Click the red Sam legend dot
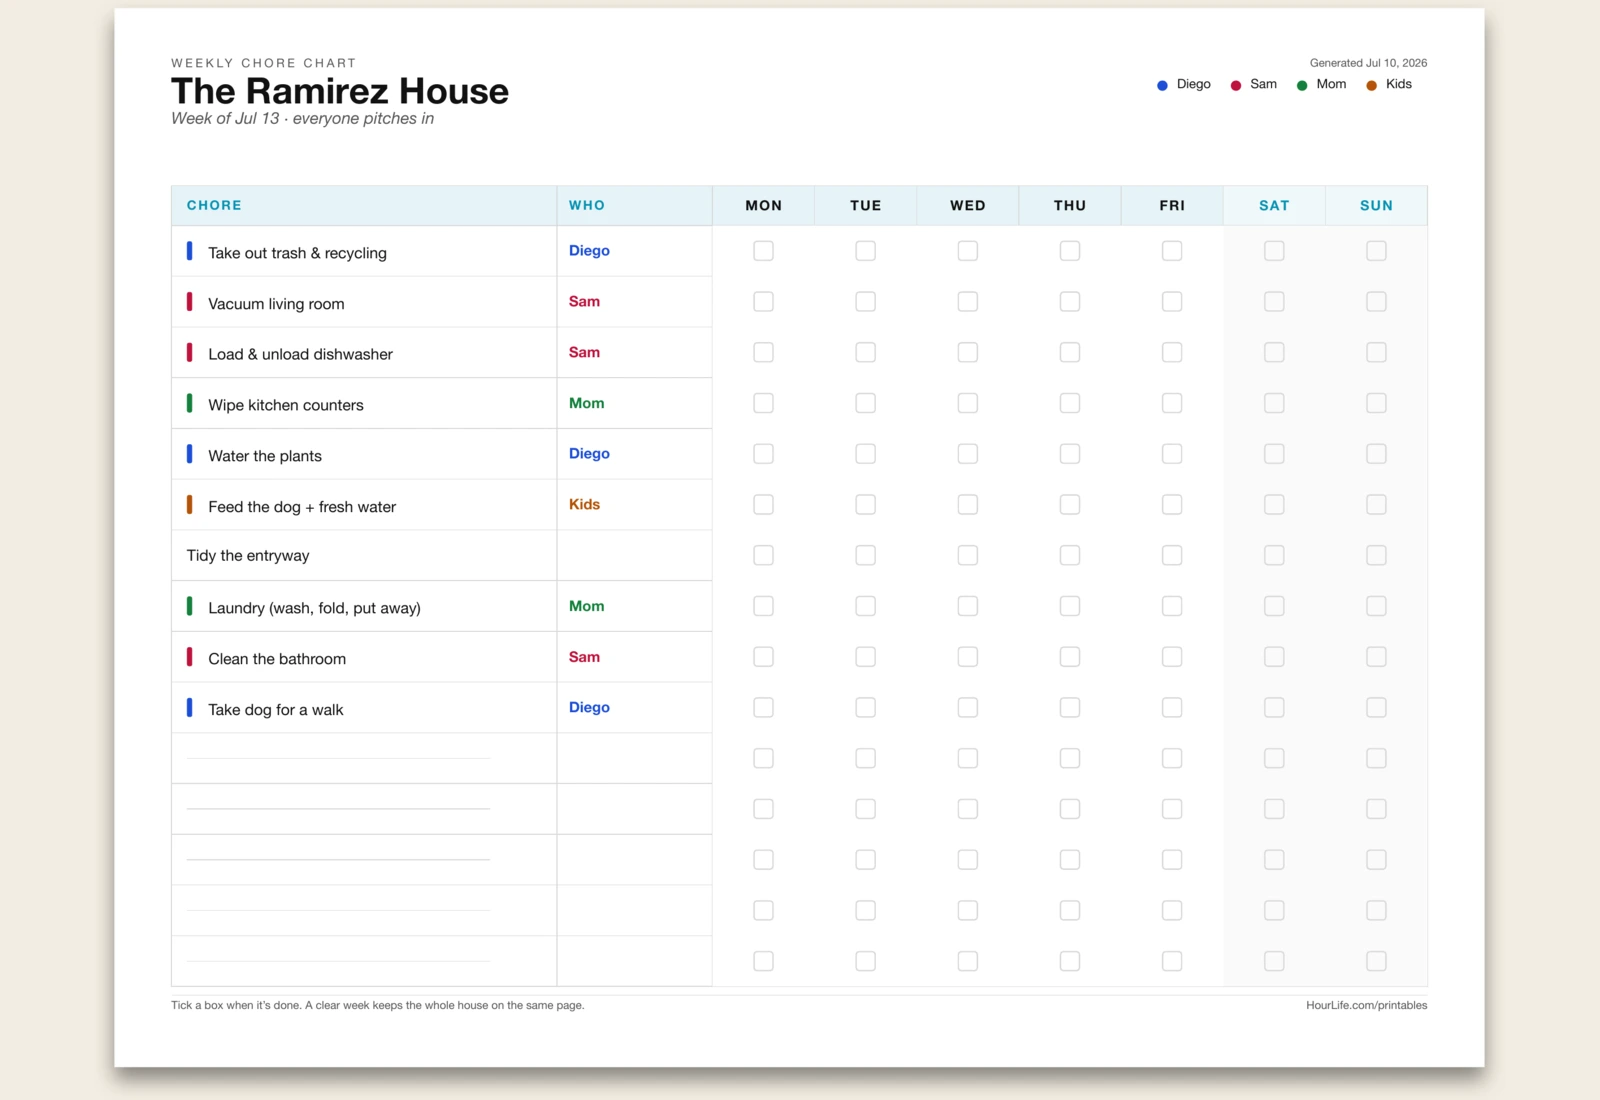Viewport: 1600px width, 1100px height. coord(1236,85)
